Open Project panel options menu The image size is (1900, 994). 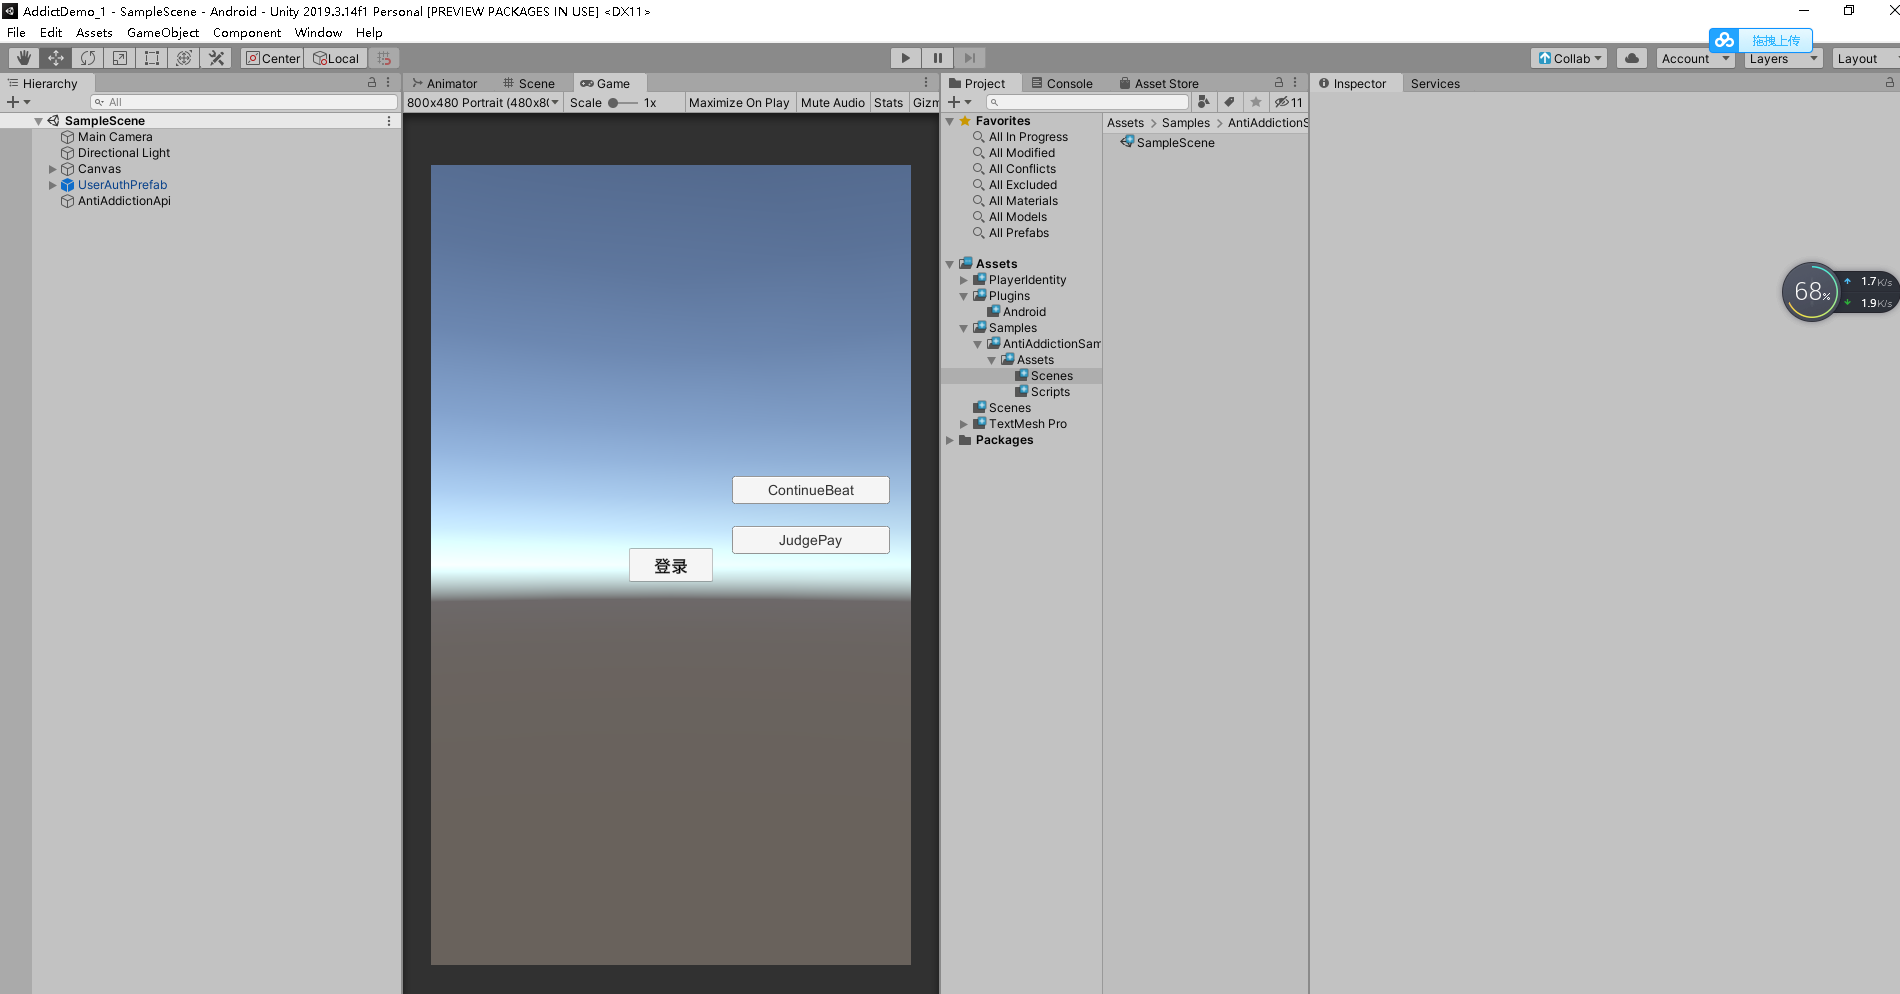coord(1296,83)
